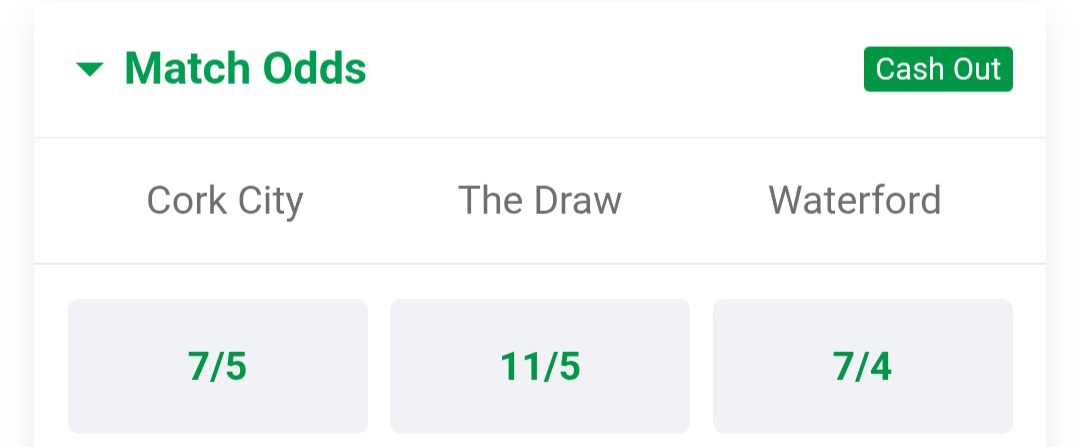1080x447 pixels.
Task: Add the 7/4 price to betslip
Action: pyautogui.click(x=862, y=366)
